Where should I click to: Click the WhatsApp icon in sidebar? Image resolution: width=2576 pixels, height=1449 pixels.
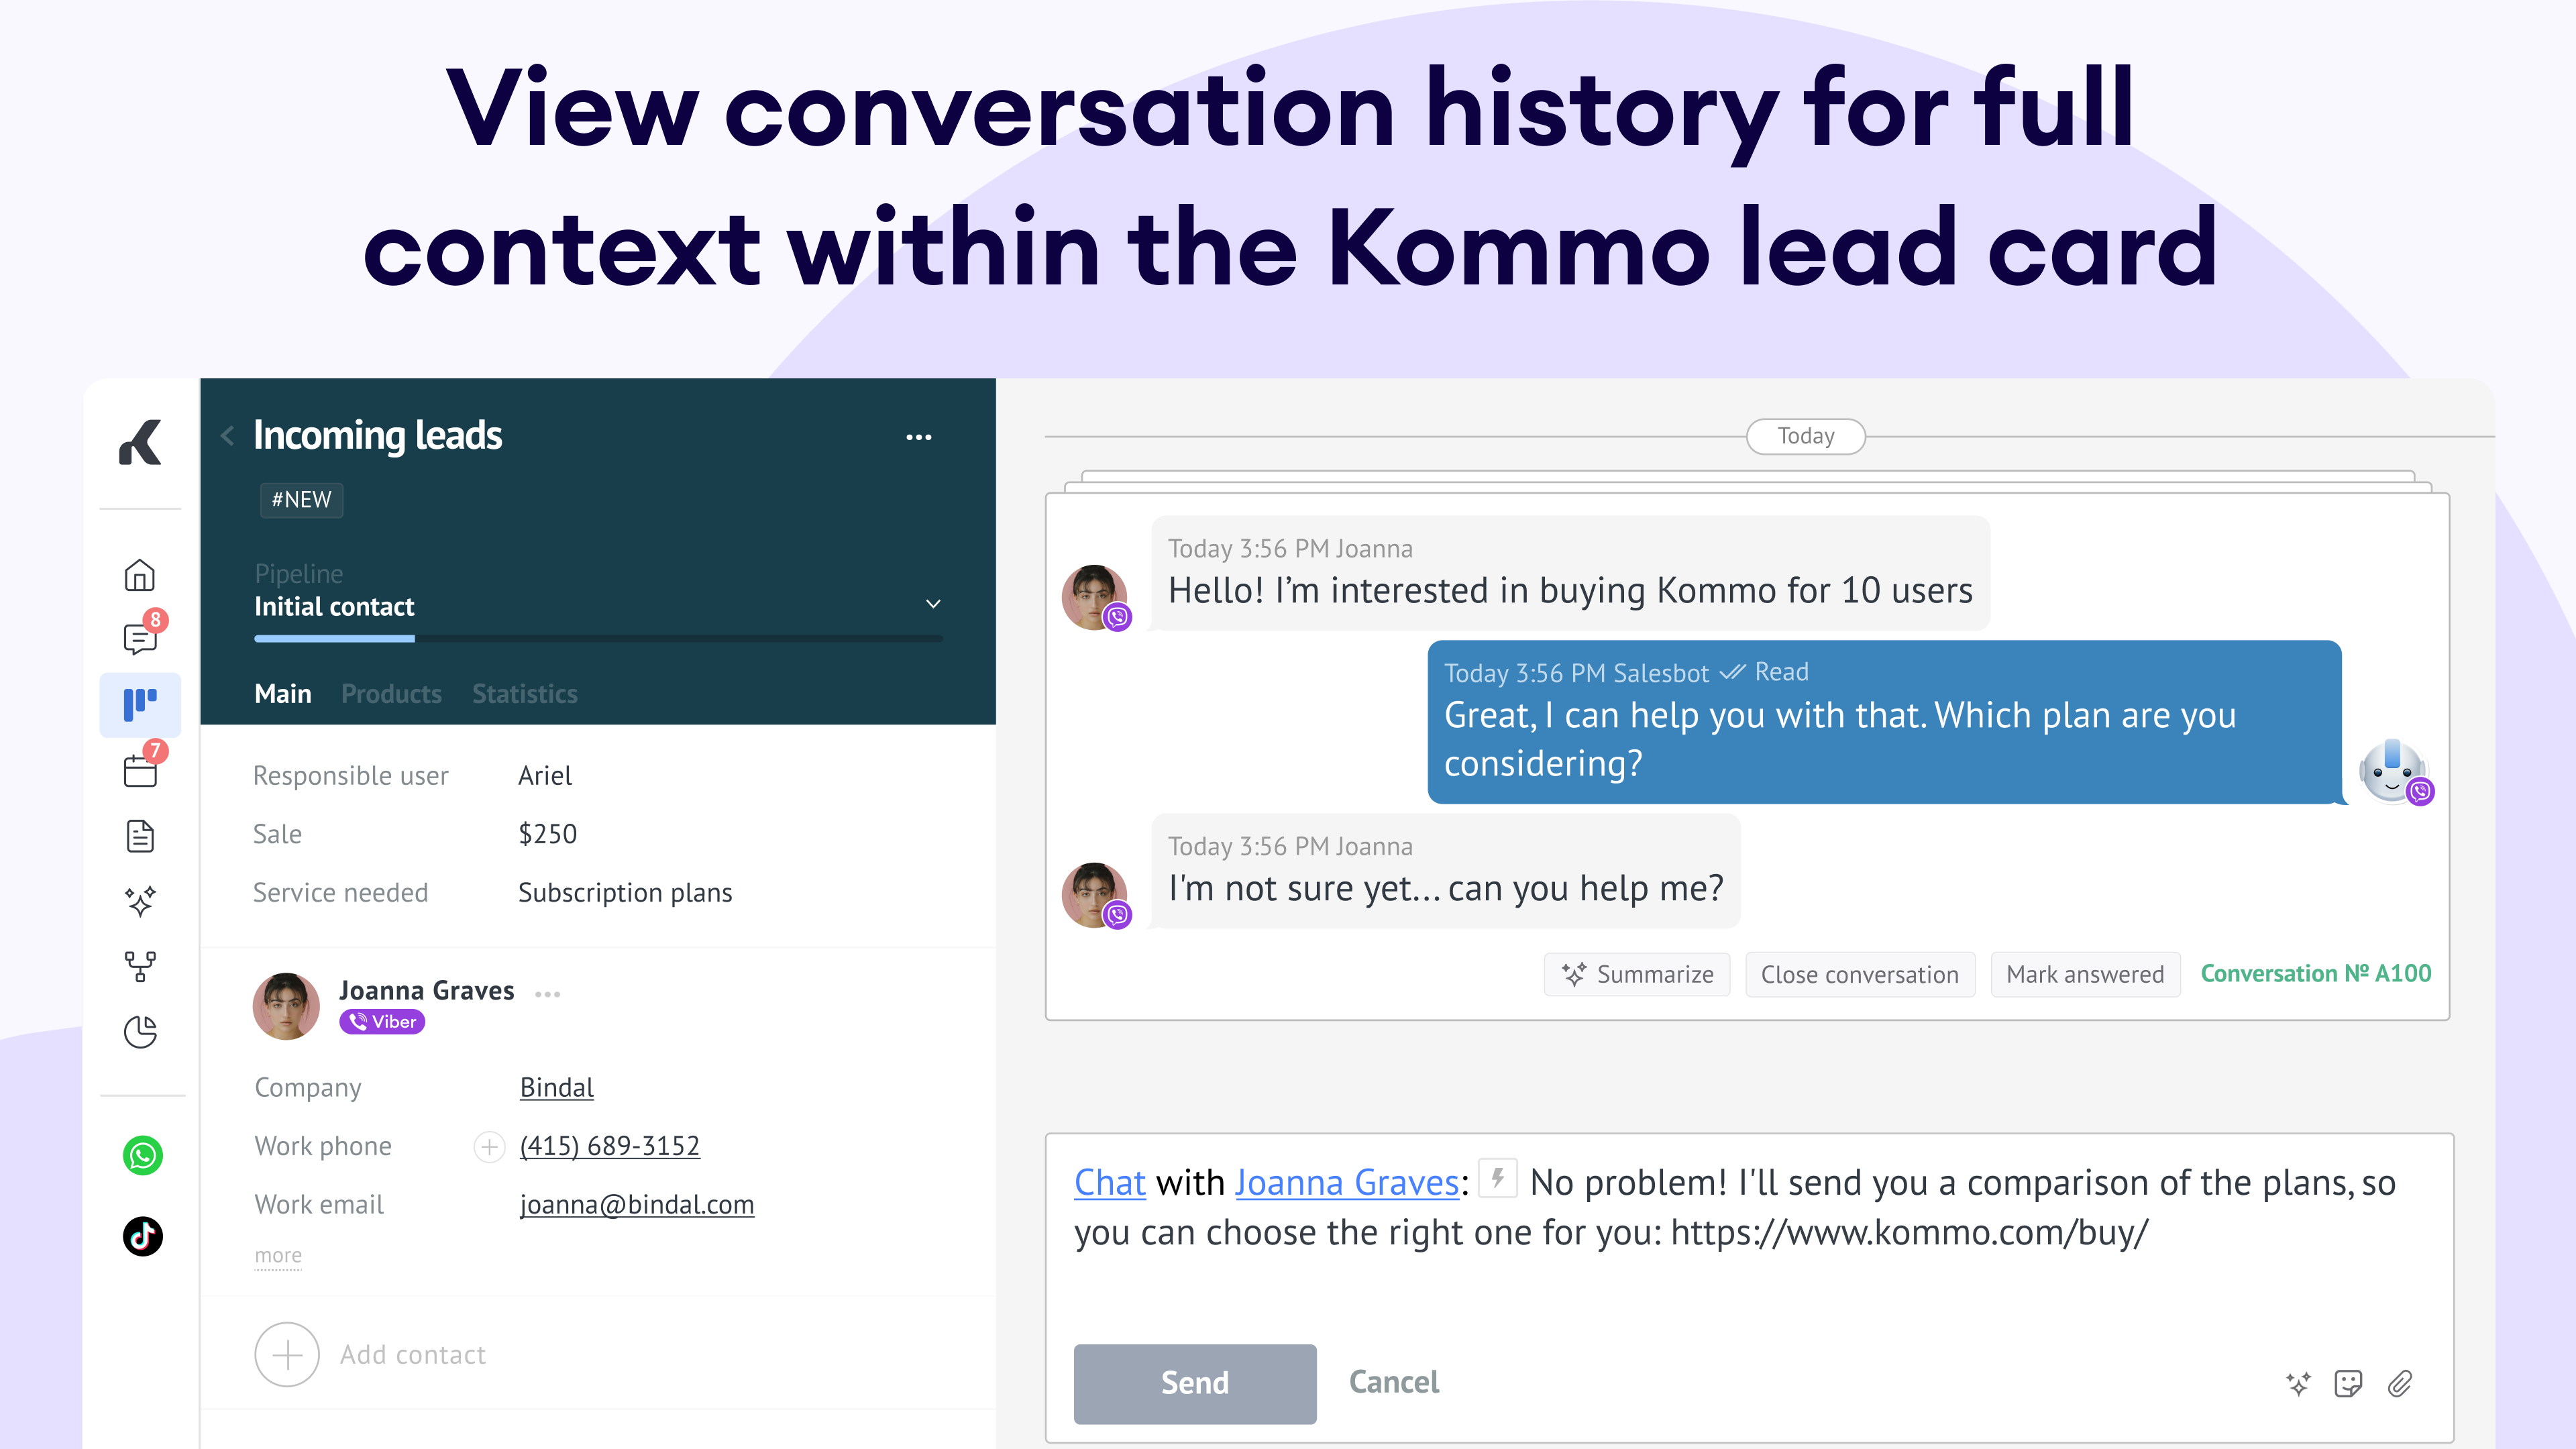[142, 1155]
